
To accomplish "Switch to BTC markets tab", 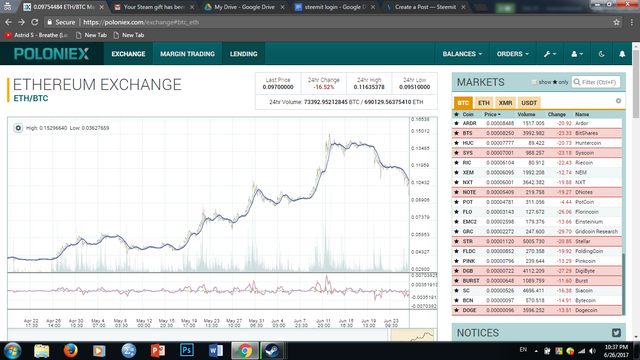I will click(x=463, y=103).
